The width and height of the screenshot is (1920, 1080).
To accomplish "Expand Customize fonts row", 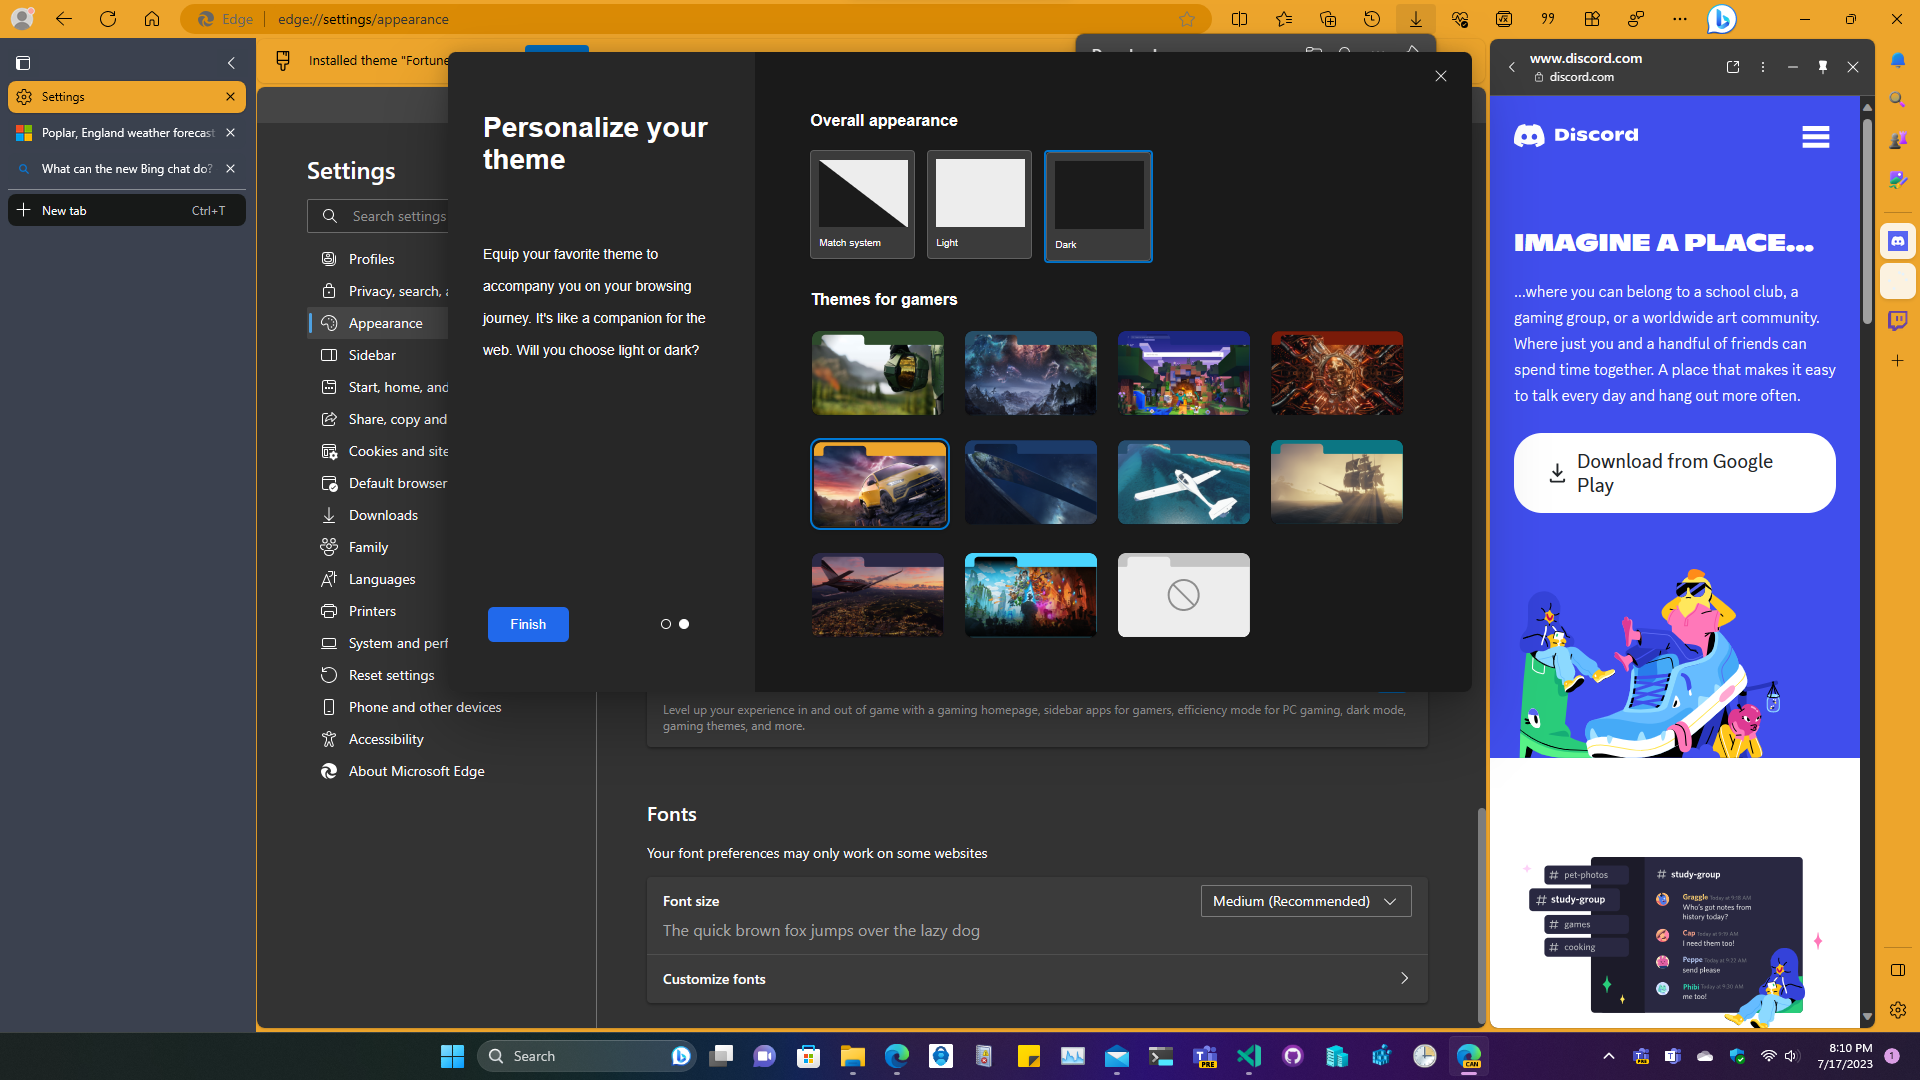I will (1036, 979).
